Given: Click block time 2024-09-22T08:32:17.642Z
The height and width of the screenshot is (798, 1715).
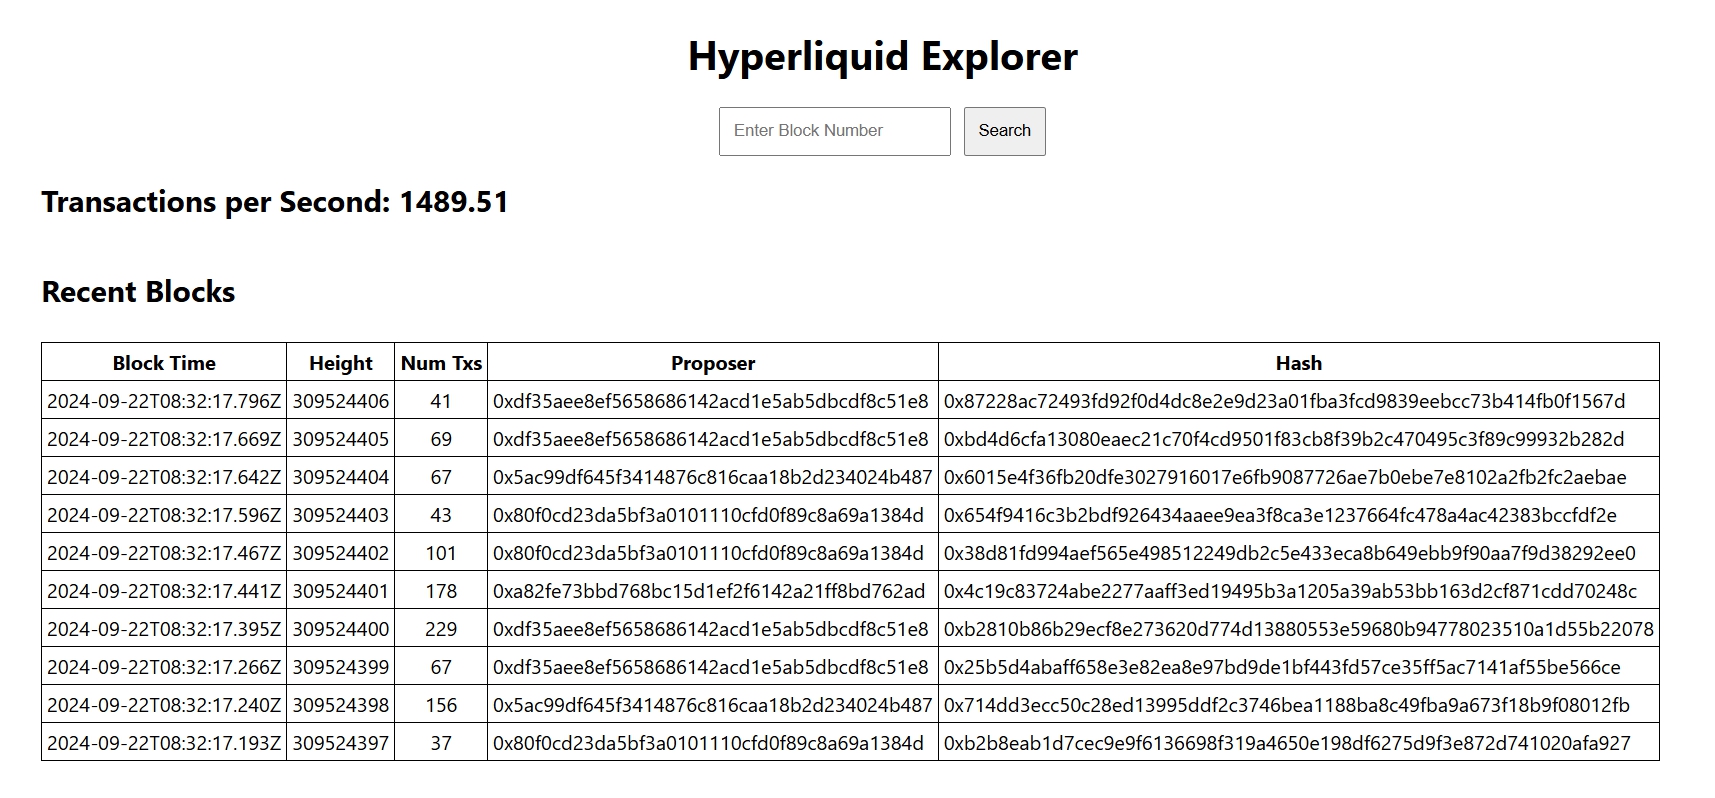Looking at the screenshot, I should pos(164,477).
